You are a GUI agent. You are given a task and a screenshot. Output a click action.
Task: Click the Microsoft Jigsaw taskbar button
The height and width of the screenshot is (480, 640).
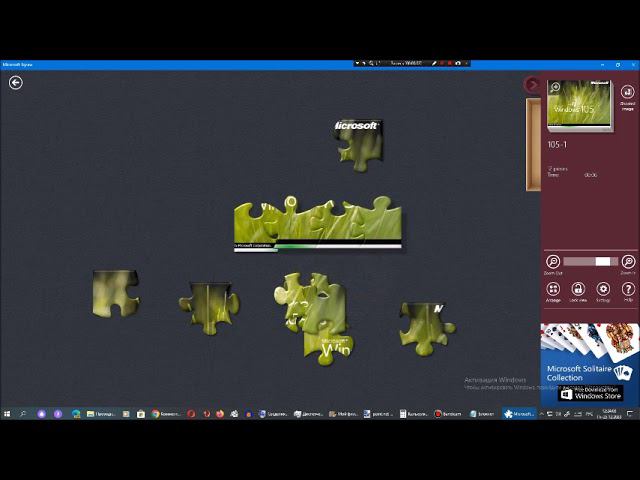pos(519,414)
